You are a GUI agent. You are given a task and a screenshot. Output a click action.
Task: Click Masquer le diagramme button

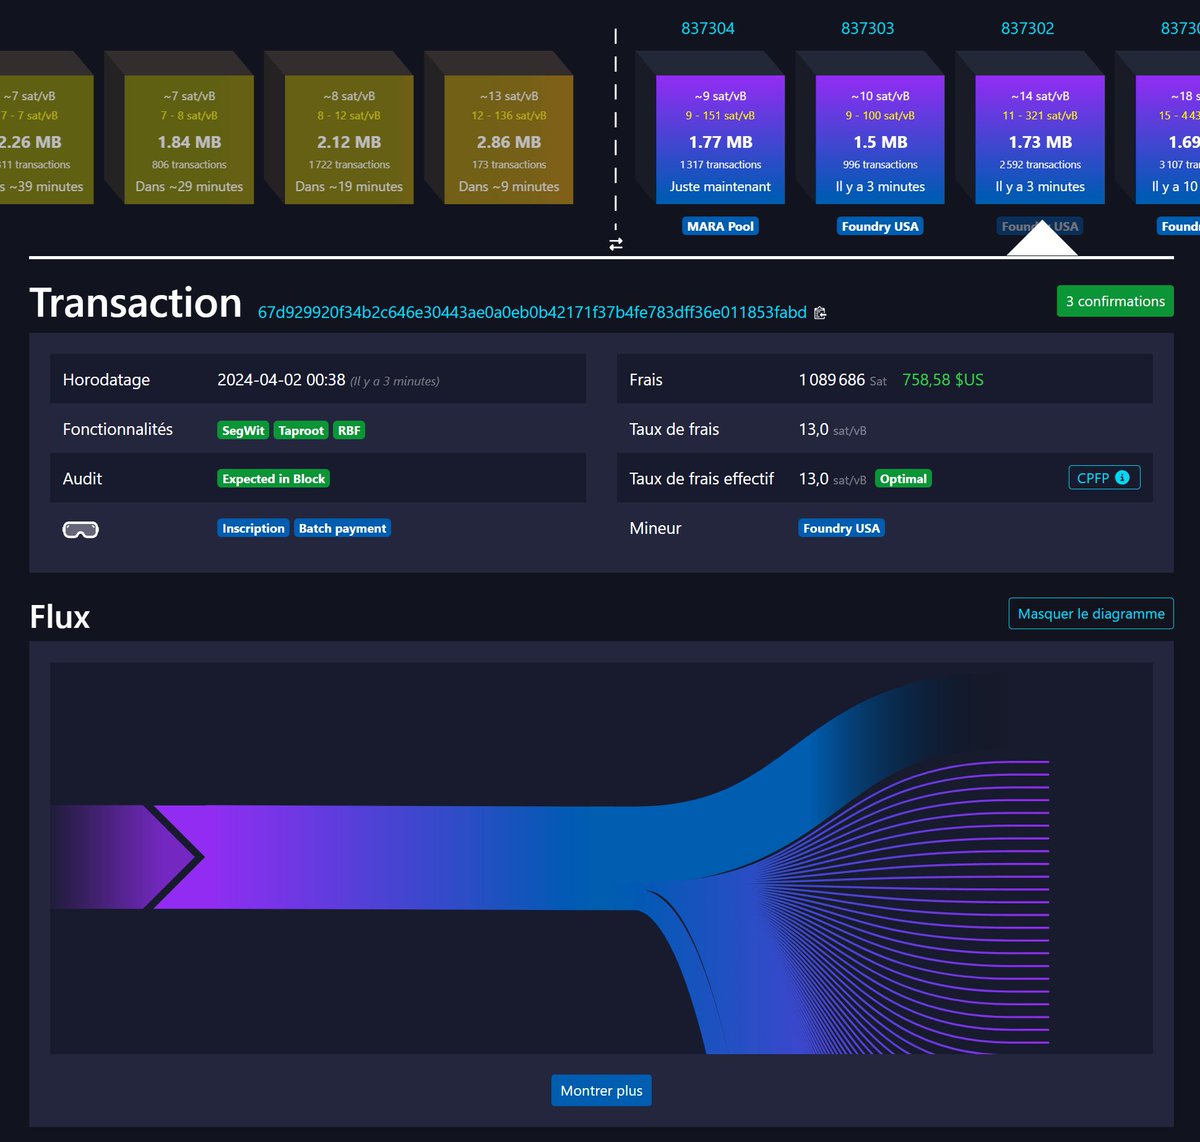pyautogui.click(x=1091, y=614)
